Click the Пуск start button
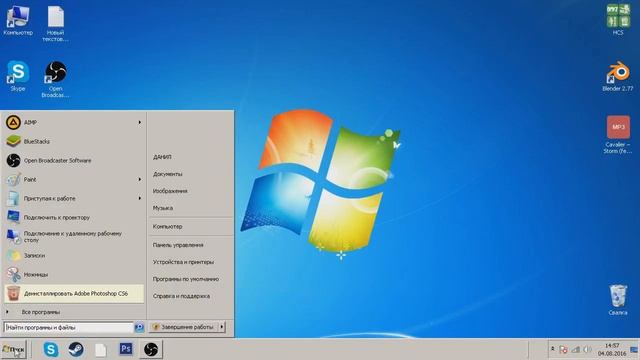The width and height of the screenshot is (640, 360). point(13,350)
